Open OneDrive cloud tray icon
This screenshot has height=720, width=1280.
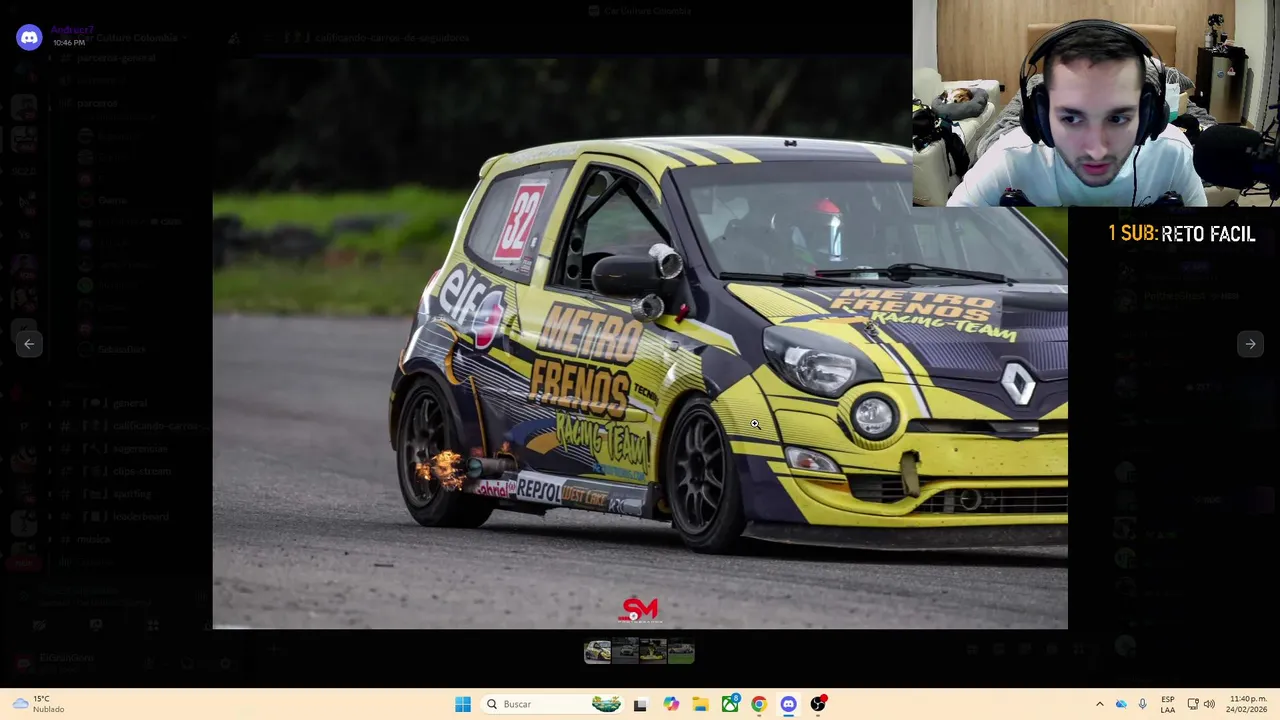point(1121,704)
